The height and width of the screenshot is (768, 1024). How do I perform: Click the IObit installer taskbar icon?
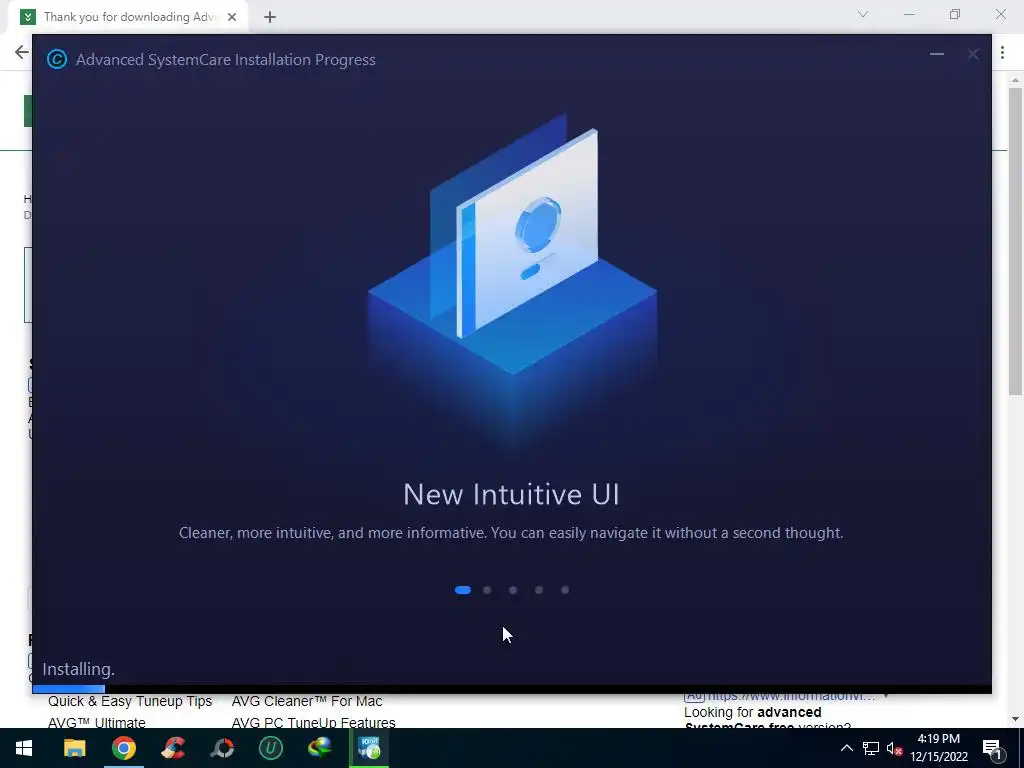point(369,748)
